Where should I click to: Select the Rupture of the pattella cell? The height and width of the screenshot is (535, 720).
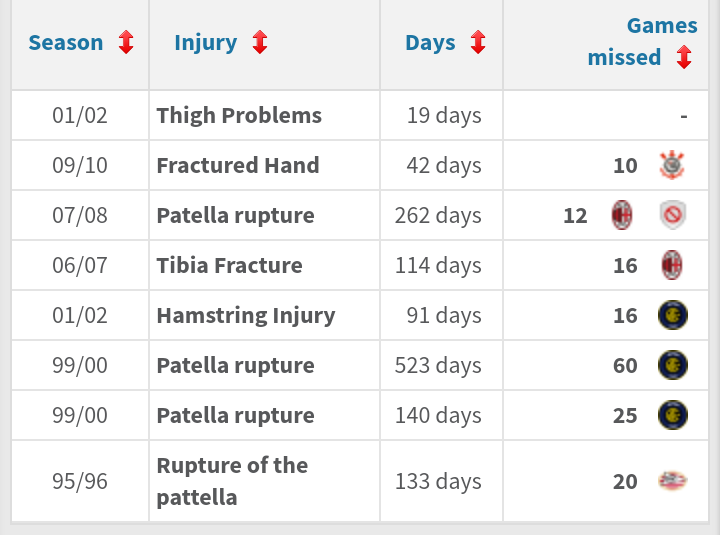(232, 481)
